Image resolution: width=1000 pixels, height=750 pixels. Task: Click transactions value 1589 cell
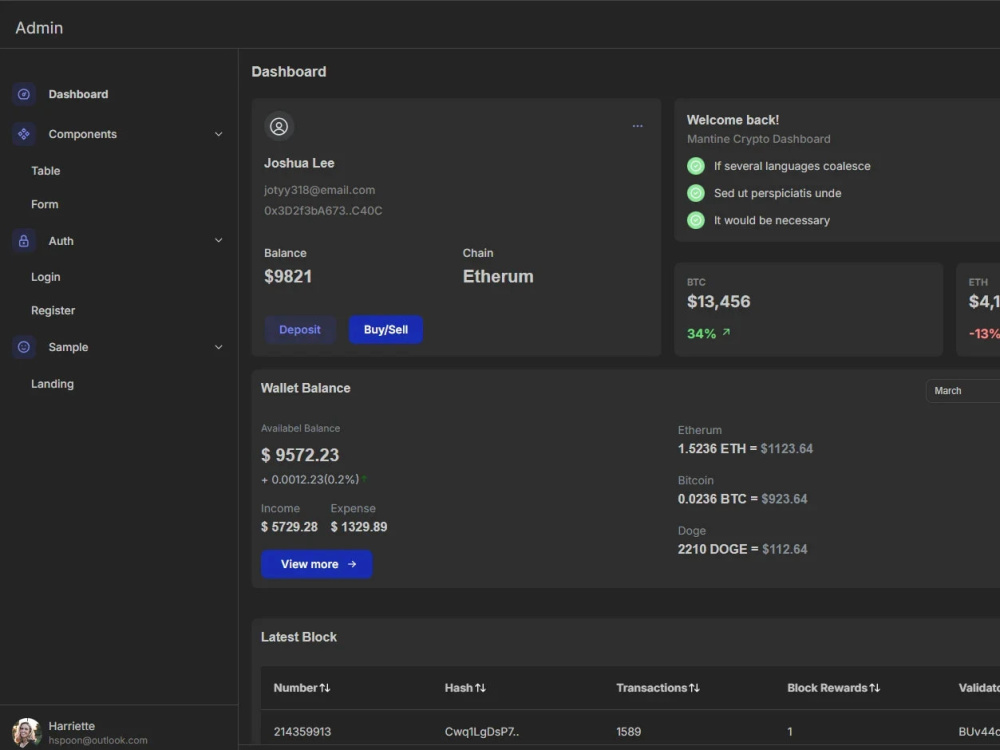629,732
